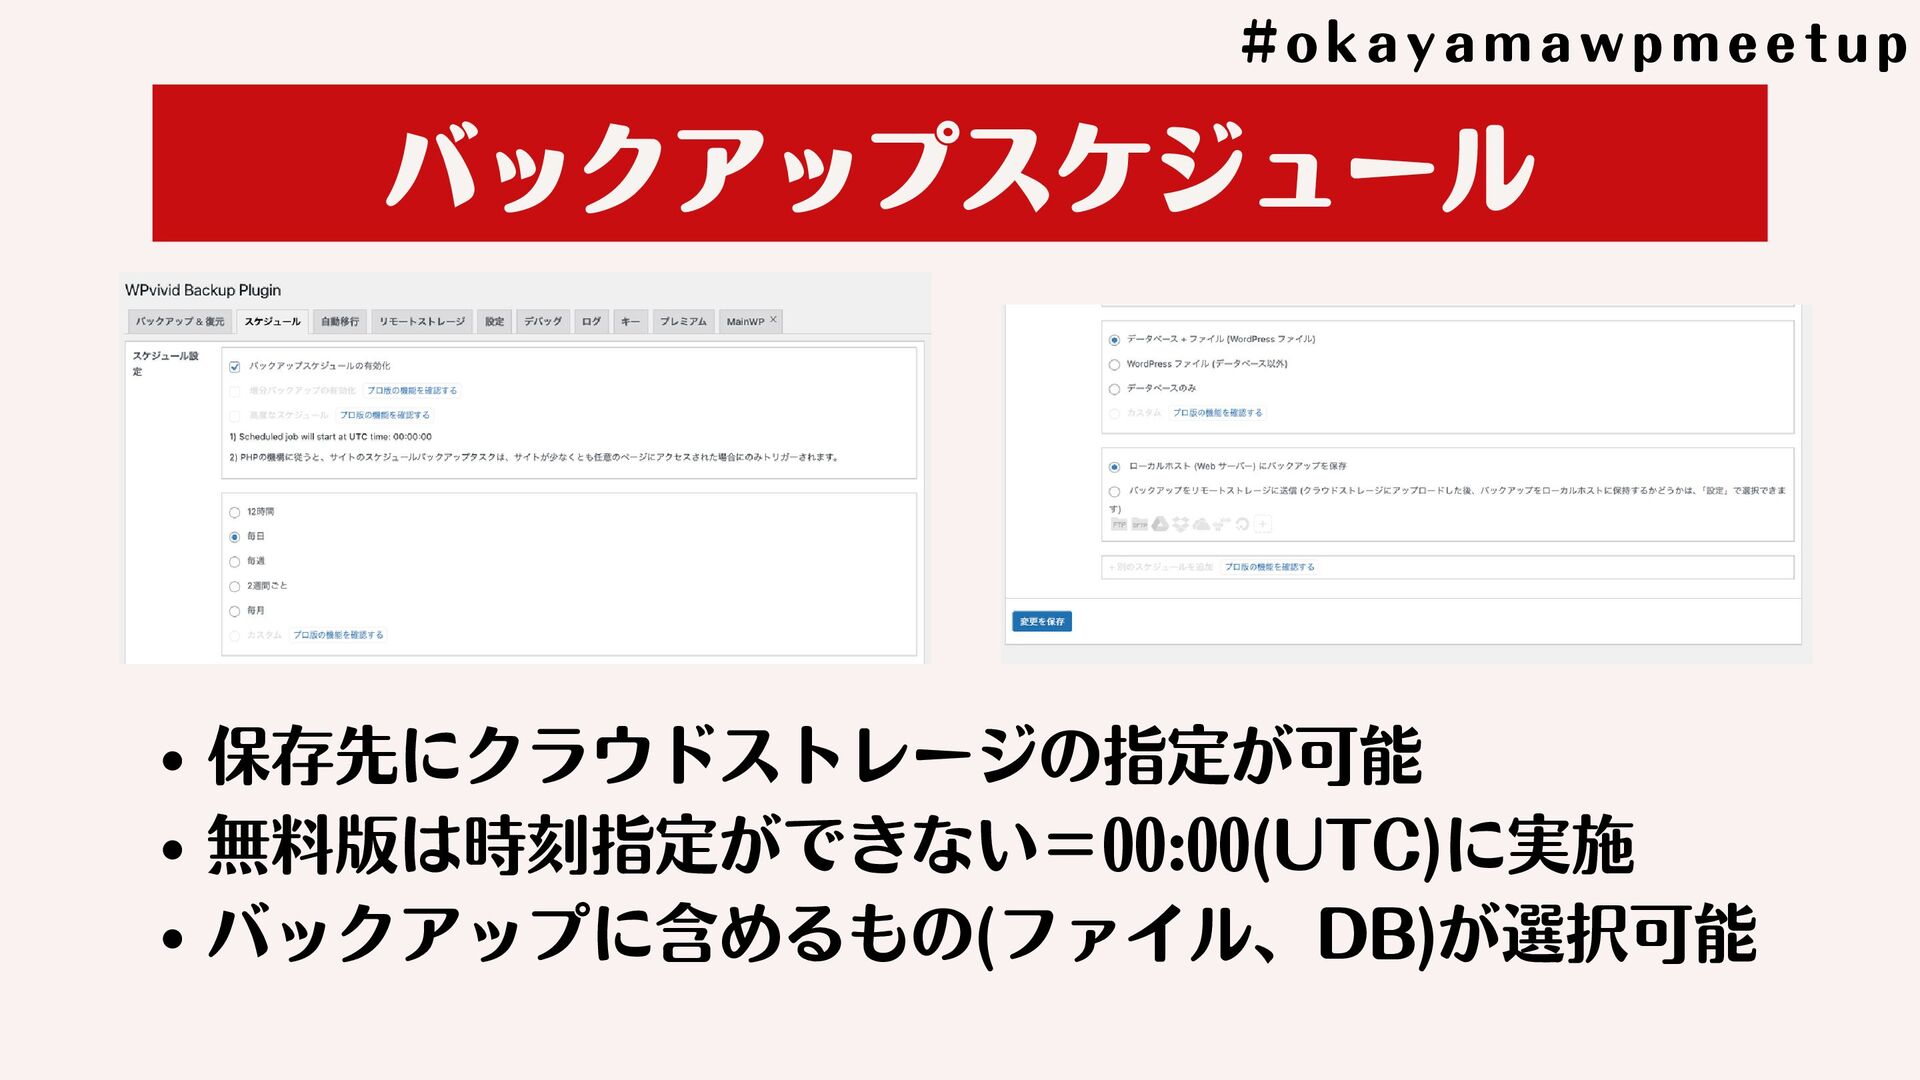Open the プレミアム tab

683,322
